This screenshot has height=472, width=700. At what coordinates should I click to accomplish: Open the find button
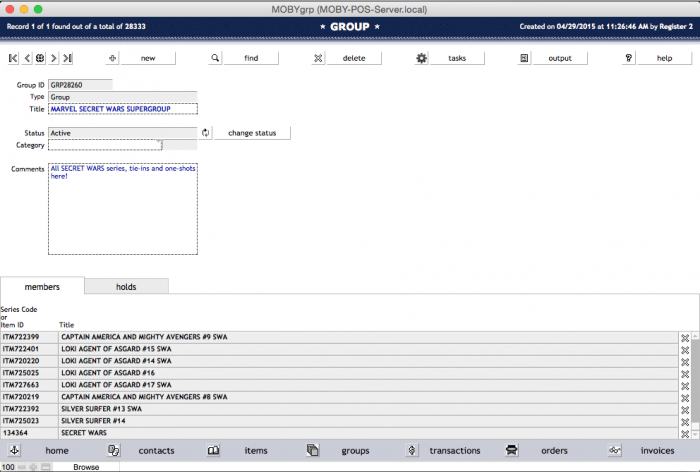251,58
